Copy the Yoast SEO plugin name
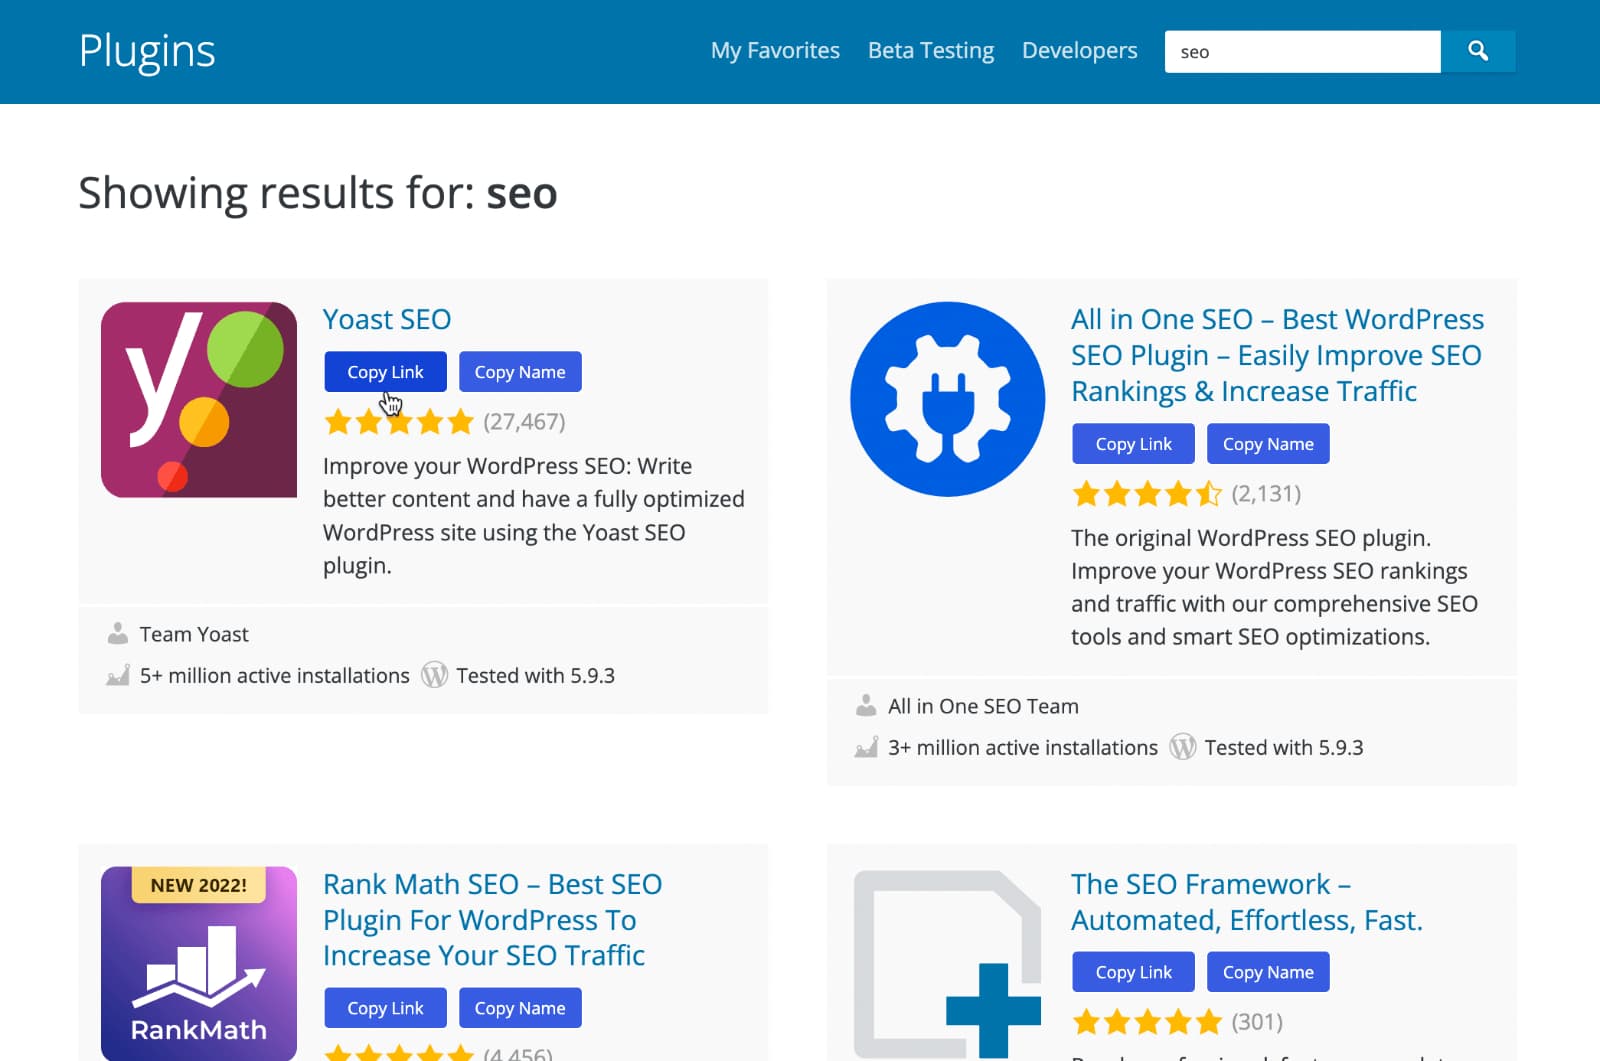This screenshot has width=1600, height=1061. tap(520, 372)
